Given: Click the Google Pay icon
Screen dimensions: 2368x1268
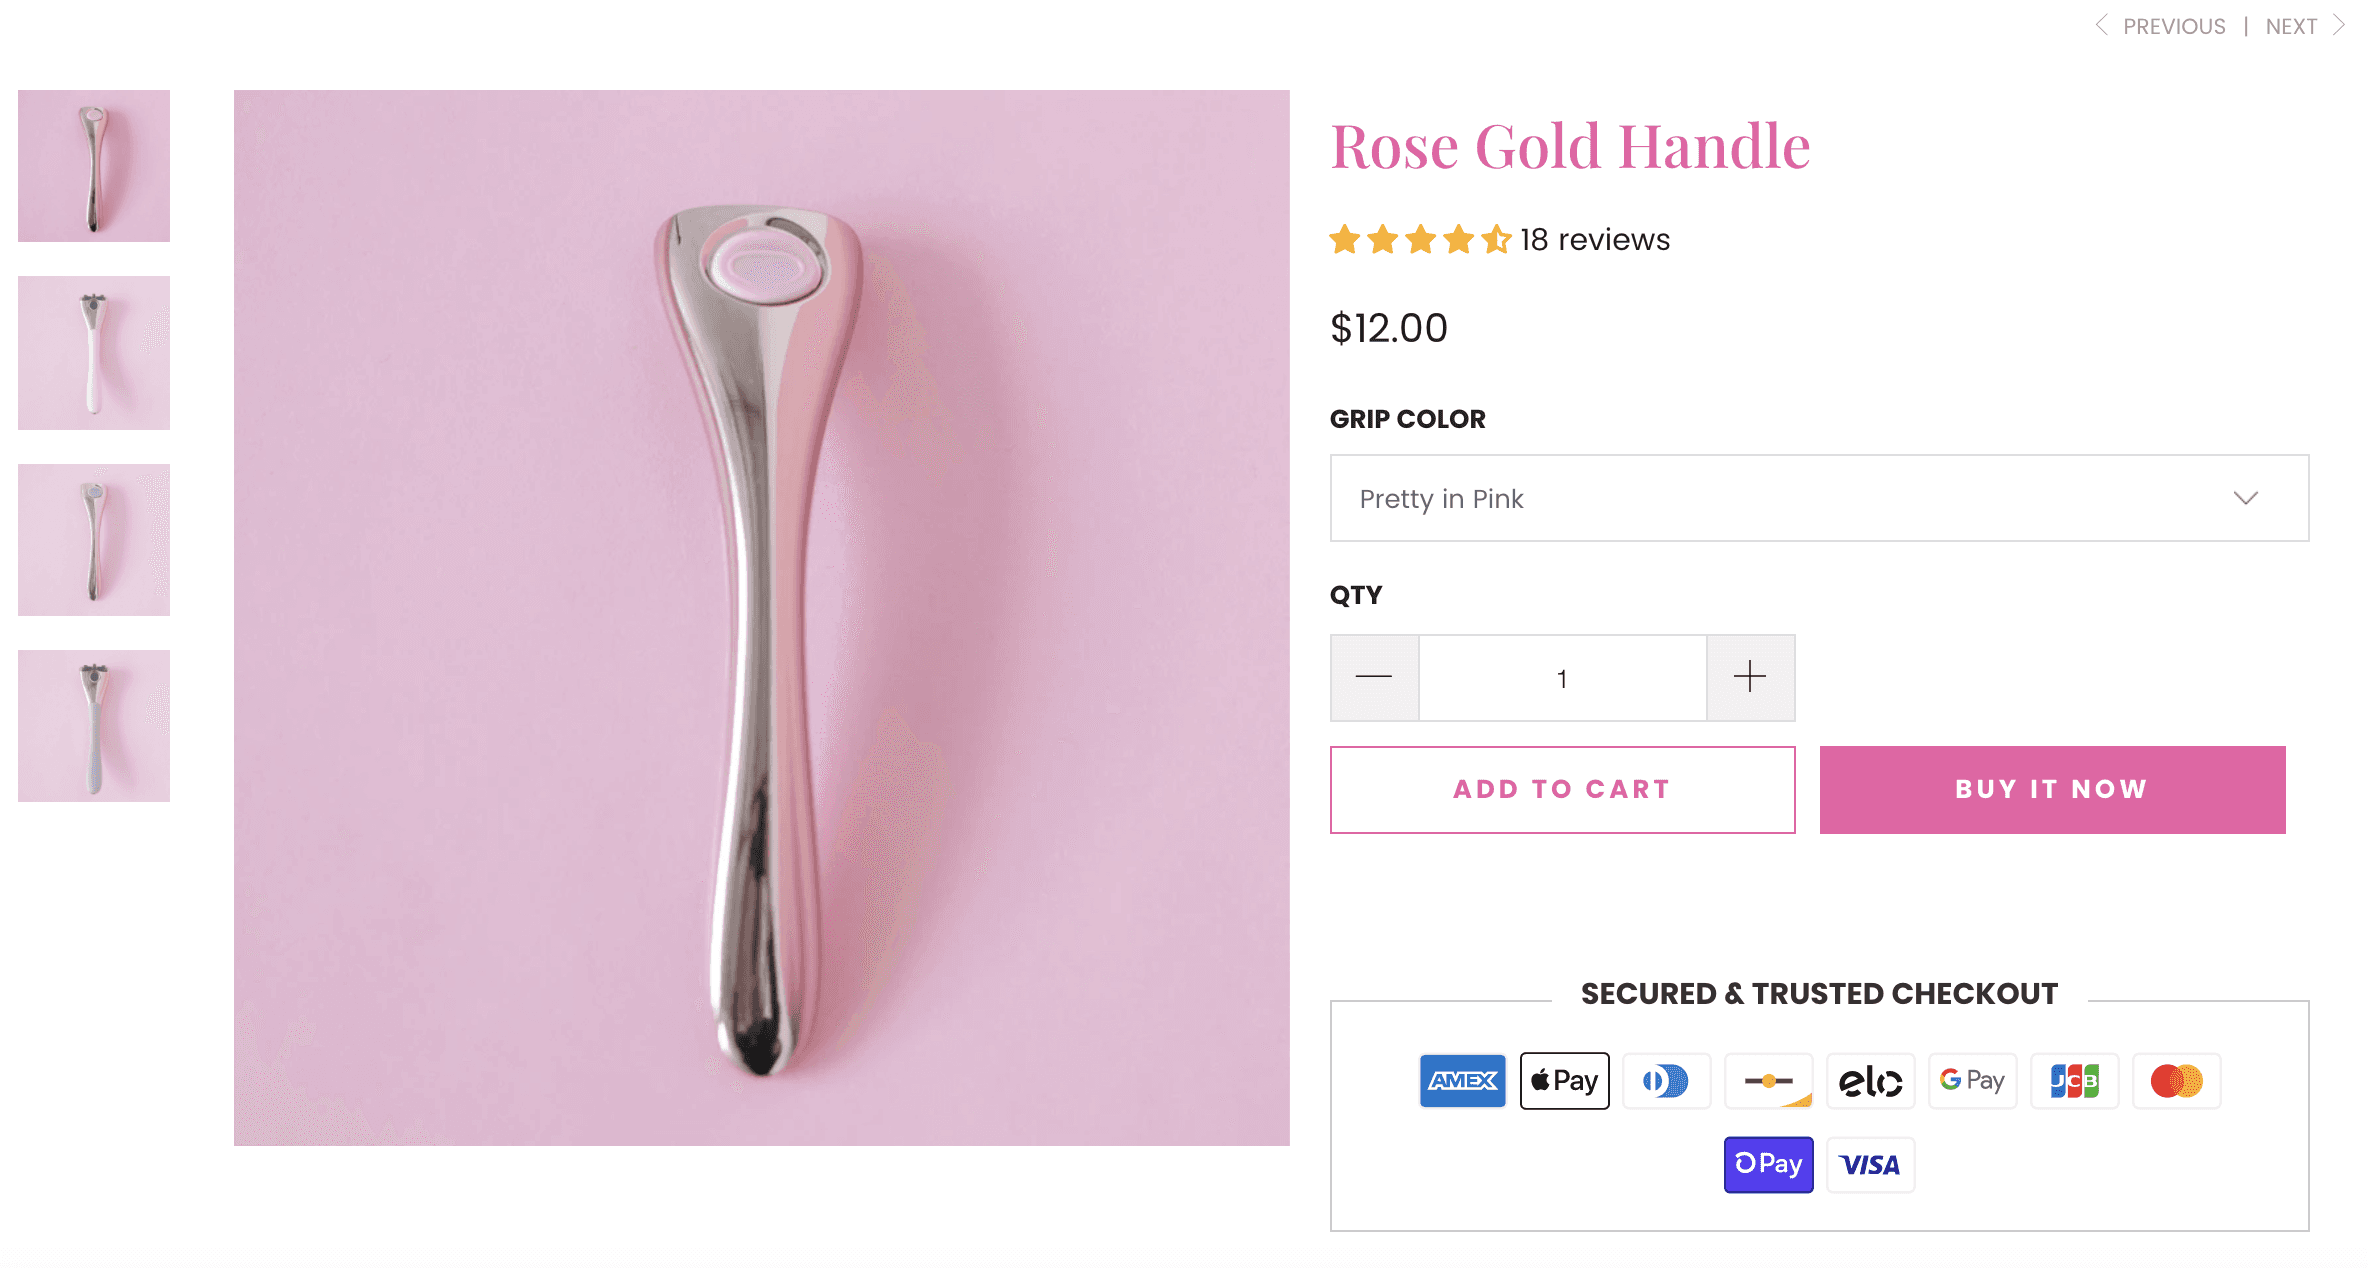Looking at the screenshot, I should [1972, 1081].
